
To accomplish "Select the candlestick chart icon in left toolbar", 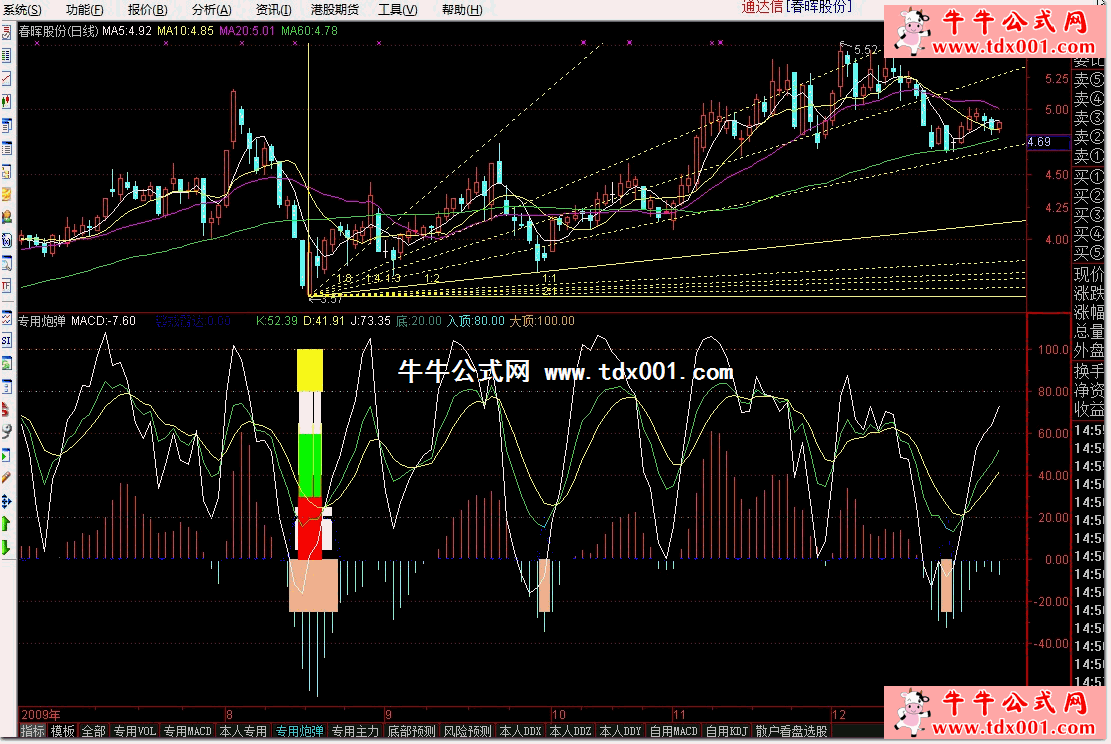I will [x=6, y=102].
